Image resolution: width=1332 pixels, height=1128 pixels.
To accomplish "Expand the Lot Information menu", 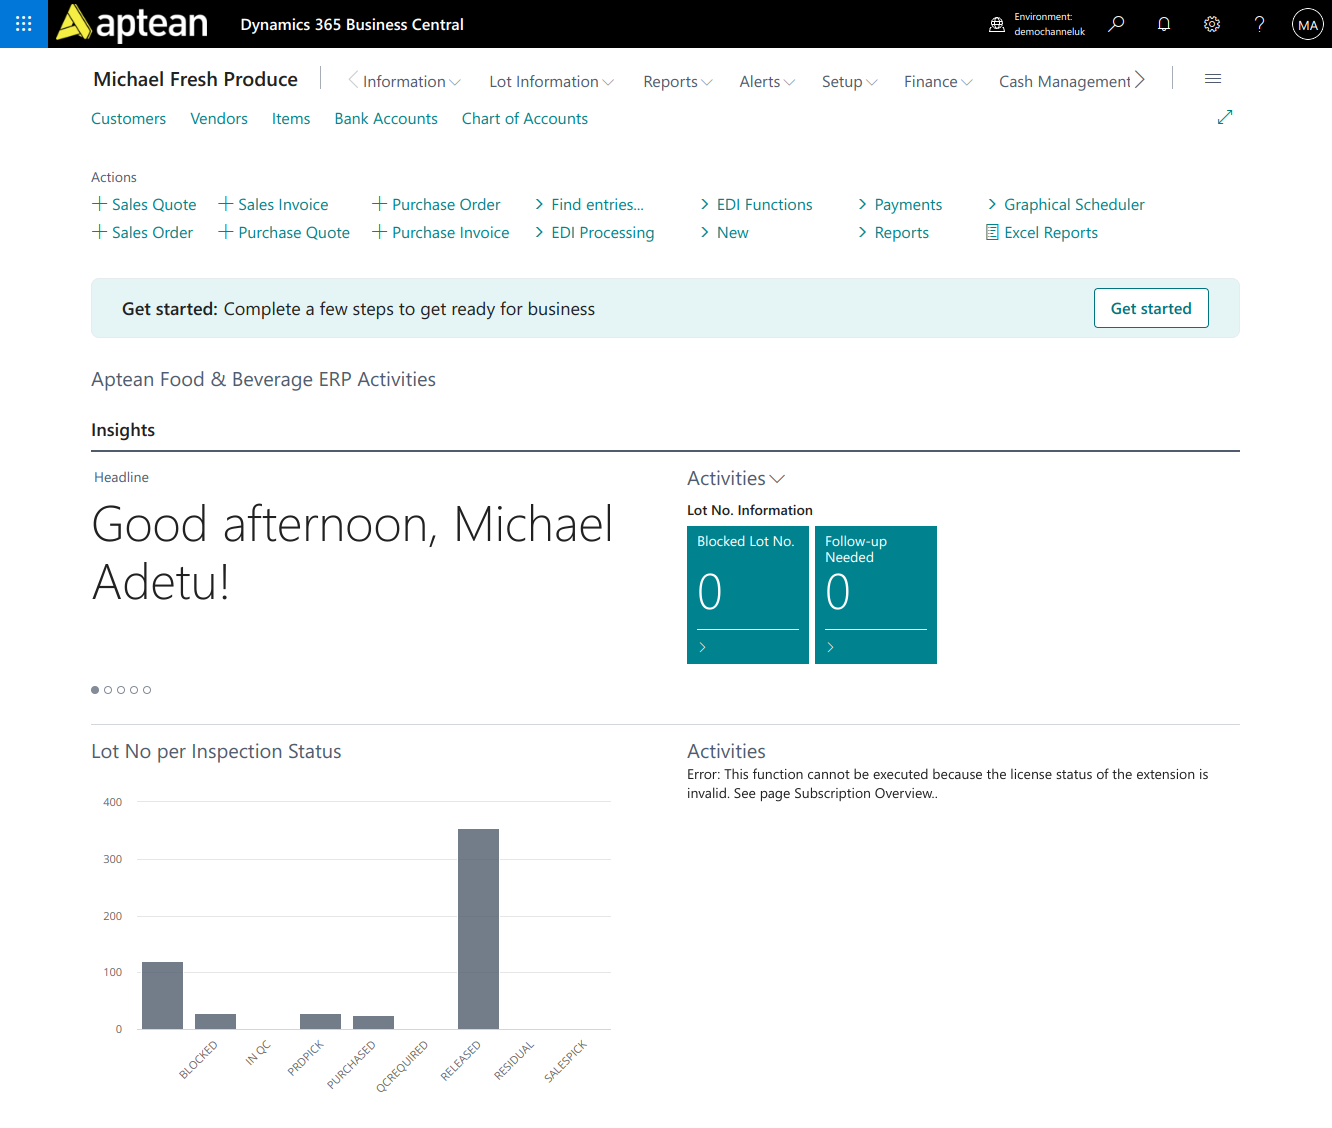I will click(551, 81).
